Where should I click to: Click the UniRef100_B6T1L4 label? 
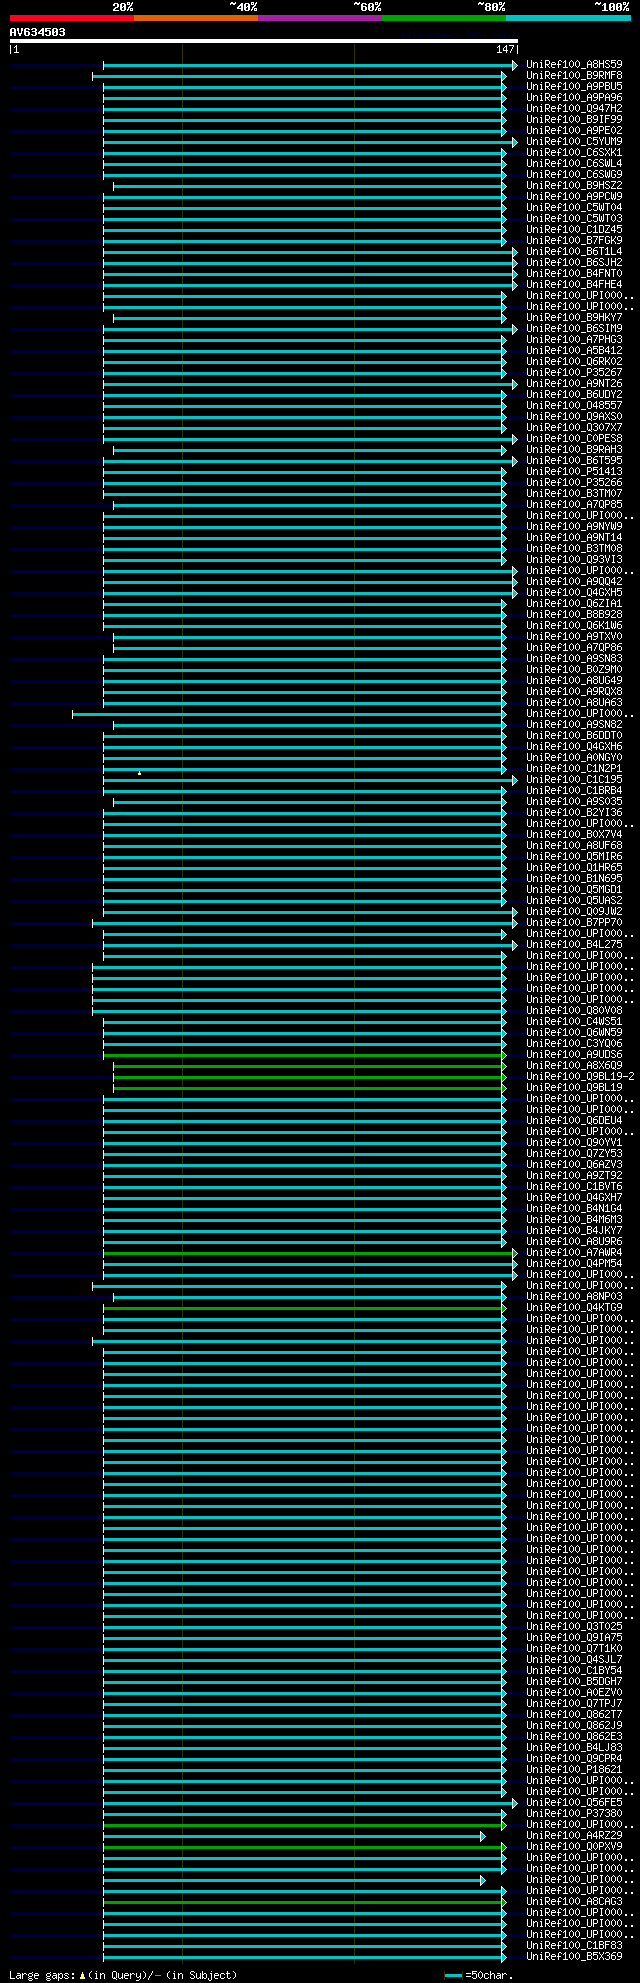pyautogui.click(x=574, y=252)
